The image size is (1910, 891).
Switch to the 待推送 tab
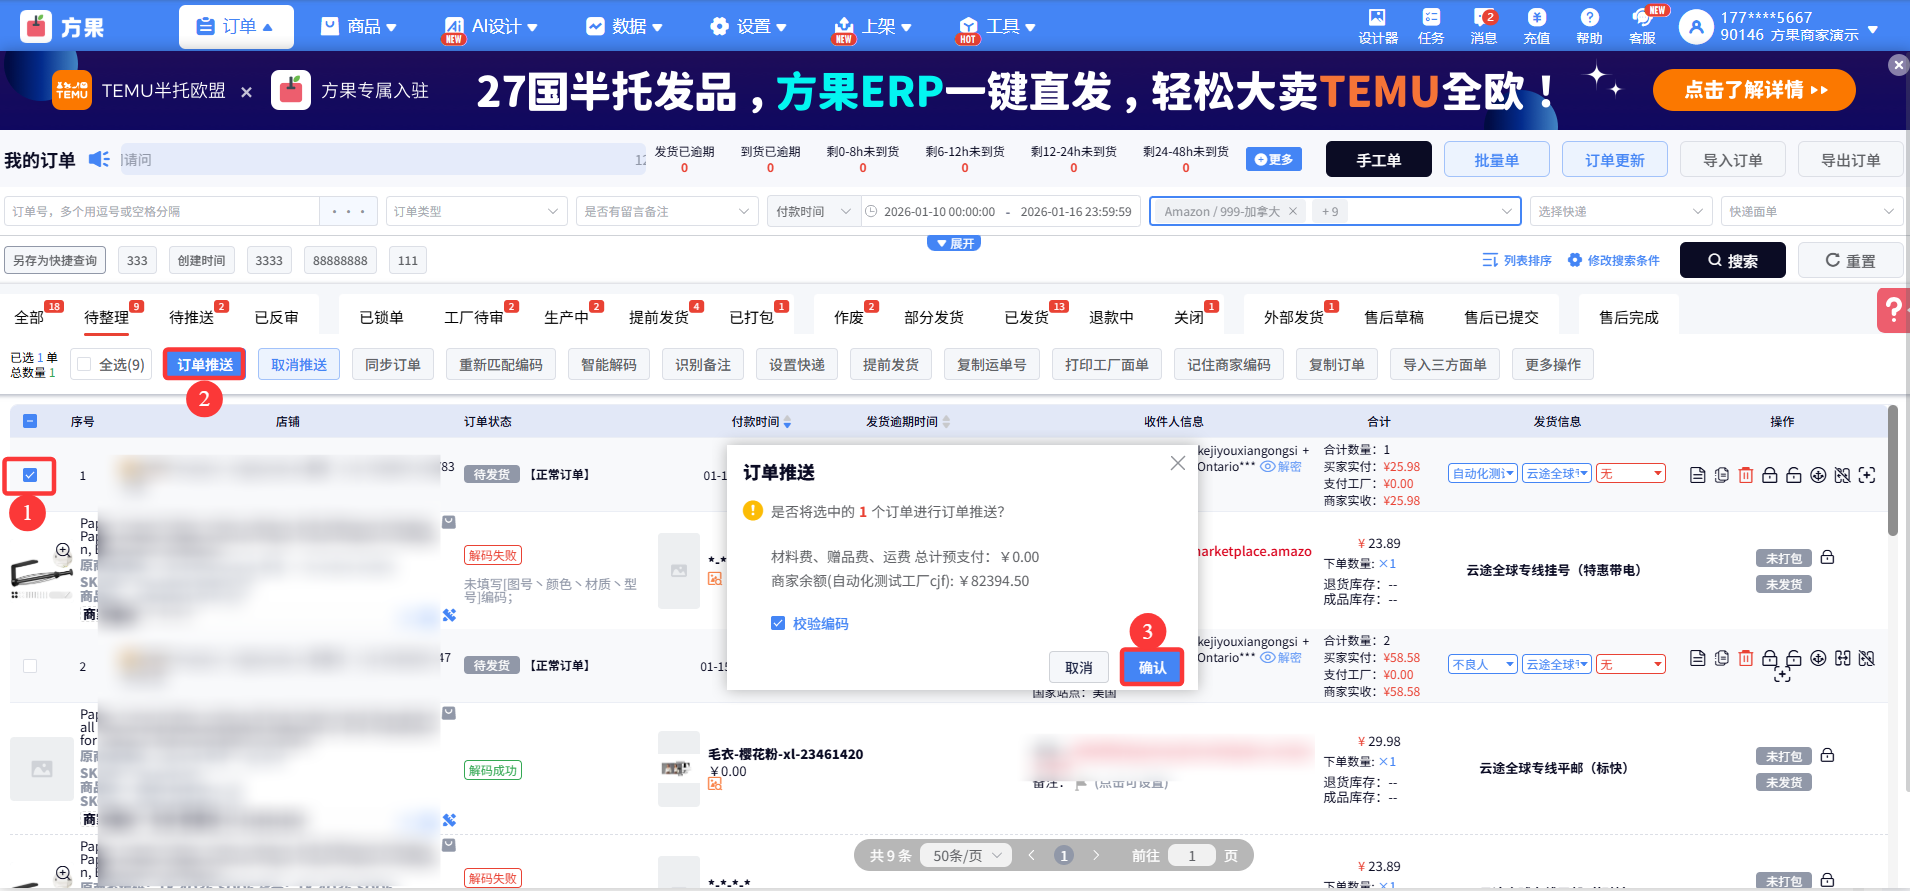pyautogui.click(x=192, y=318)
